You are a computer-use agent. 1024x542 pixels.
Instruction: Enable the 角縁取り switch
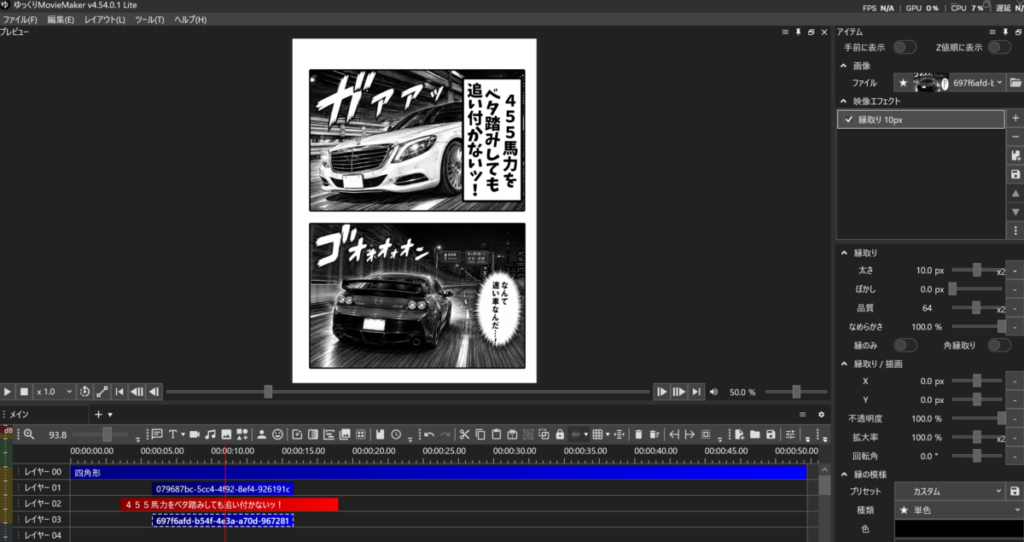[x=999, y=345]
